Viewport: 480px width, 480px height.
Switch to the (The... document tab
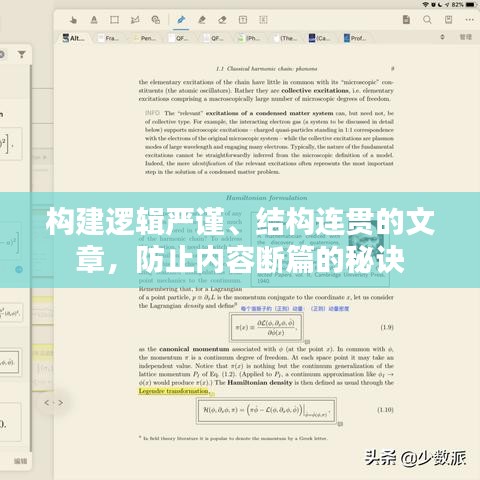click(x=285, y=38)
